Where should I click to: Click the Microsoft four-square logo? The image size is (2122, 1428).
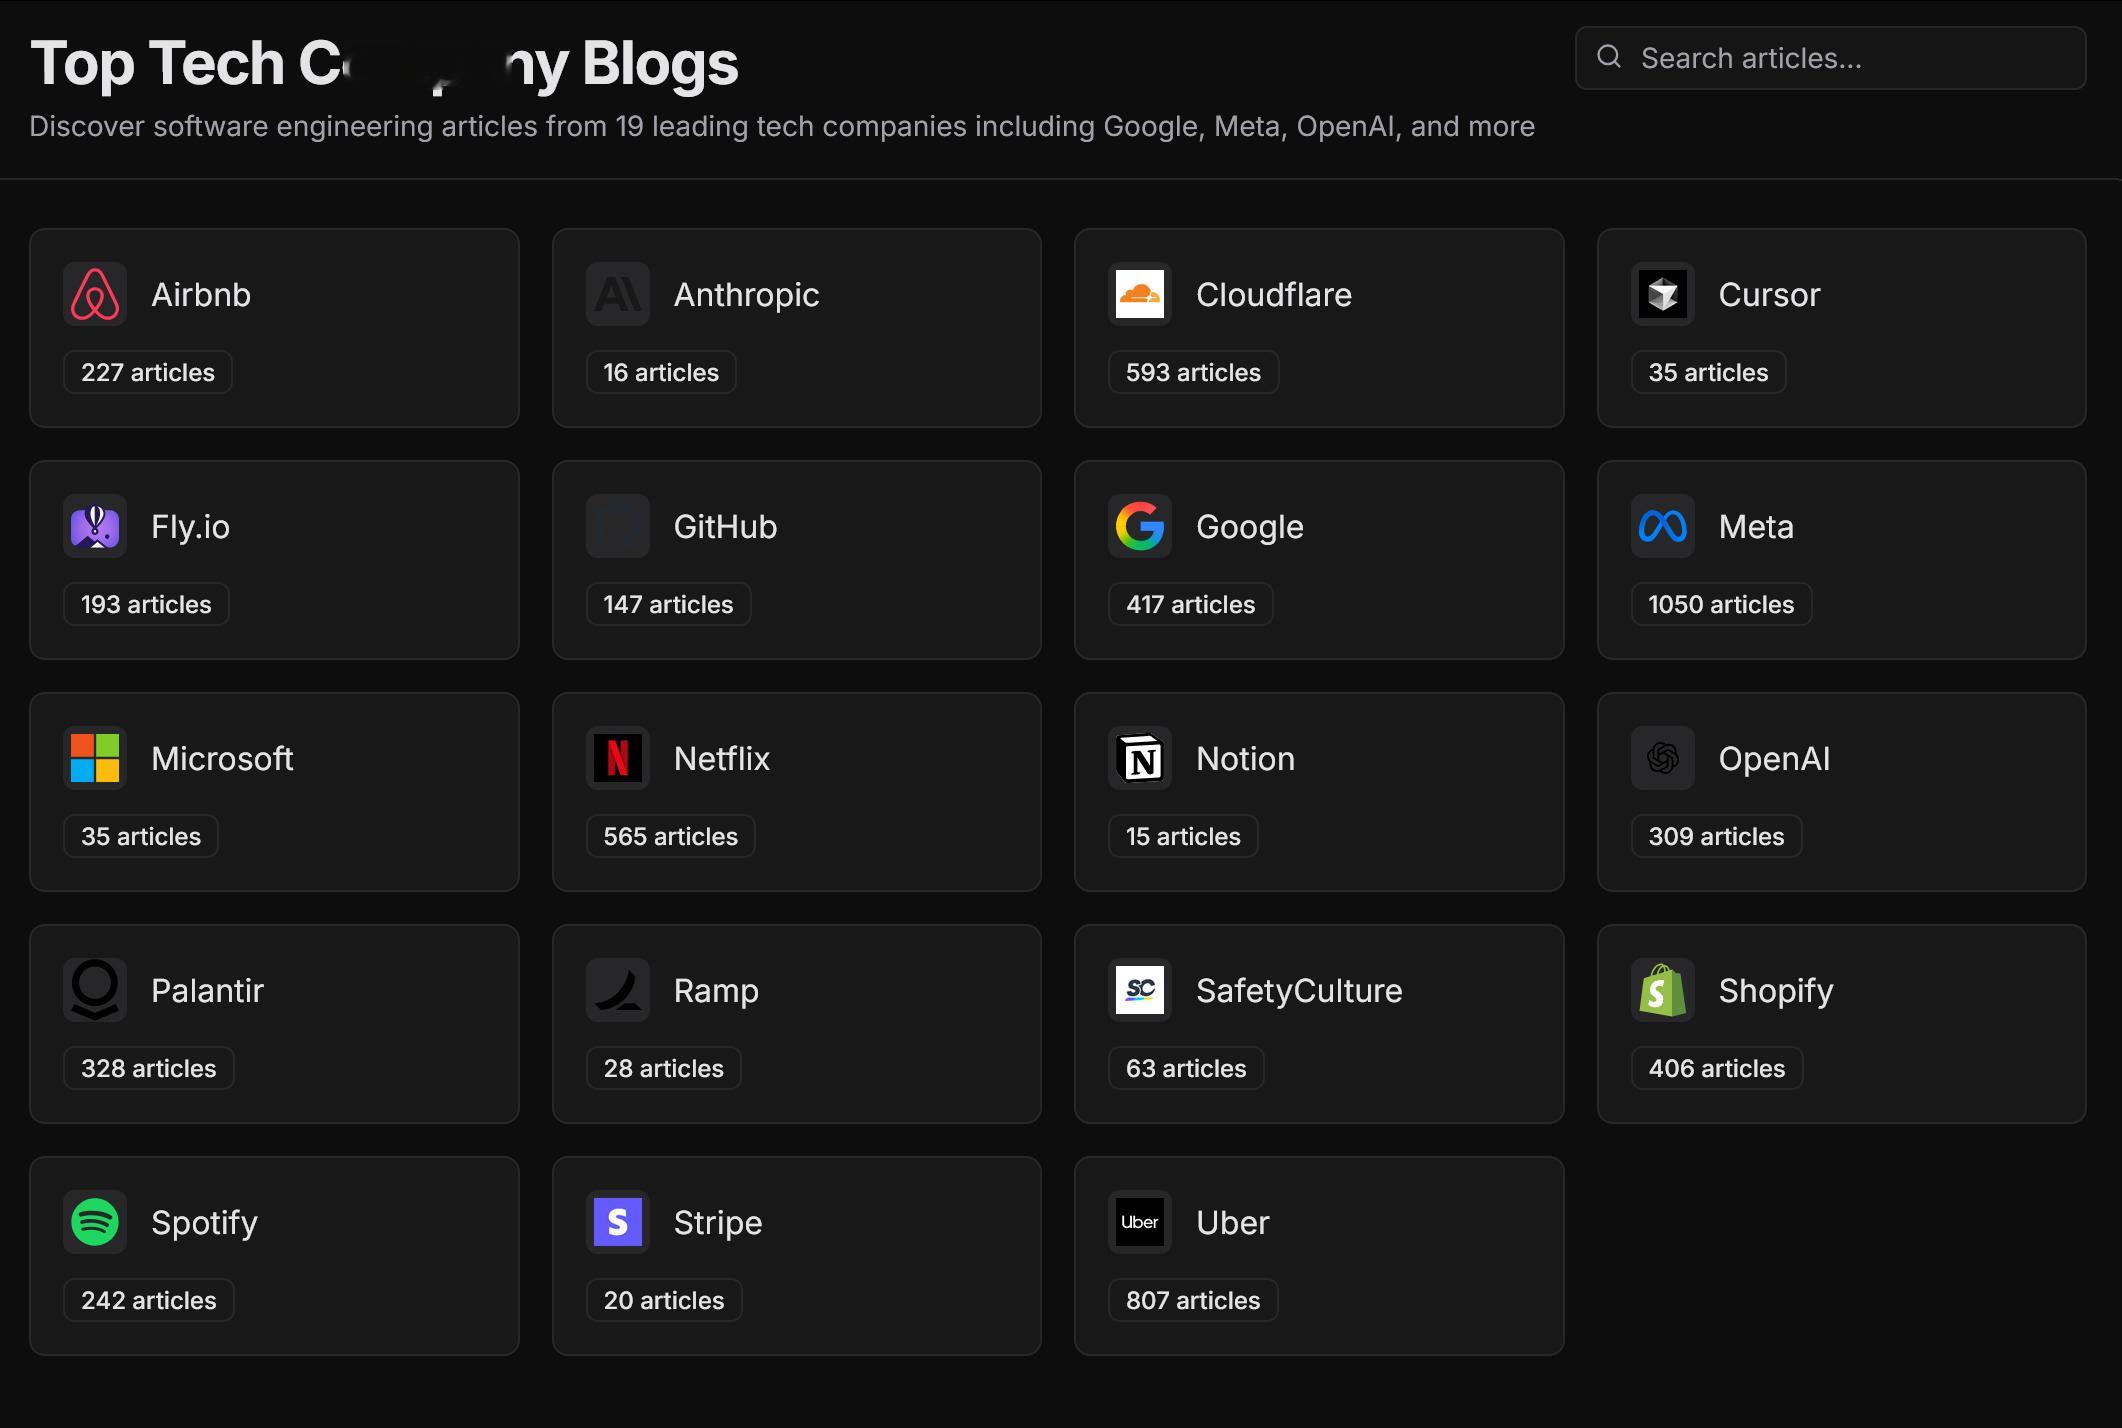tap(95, 759)
